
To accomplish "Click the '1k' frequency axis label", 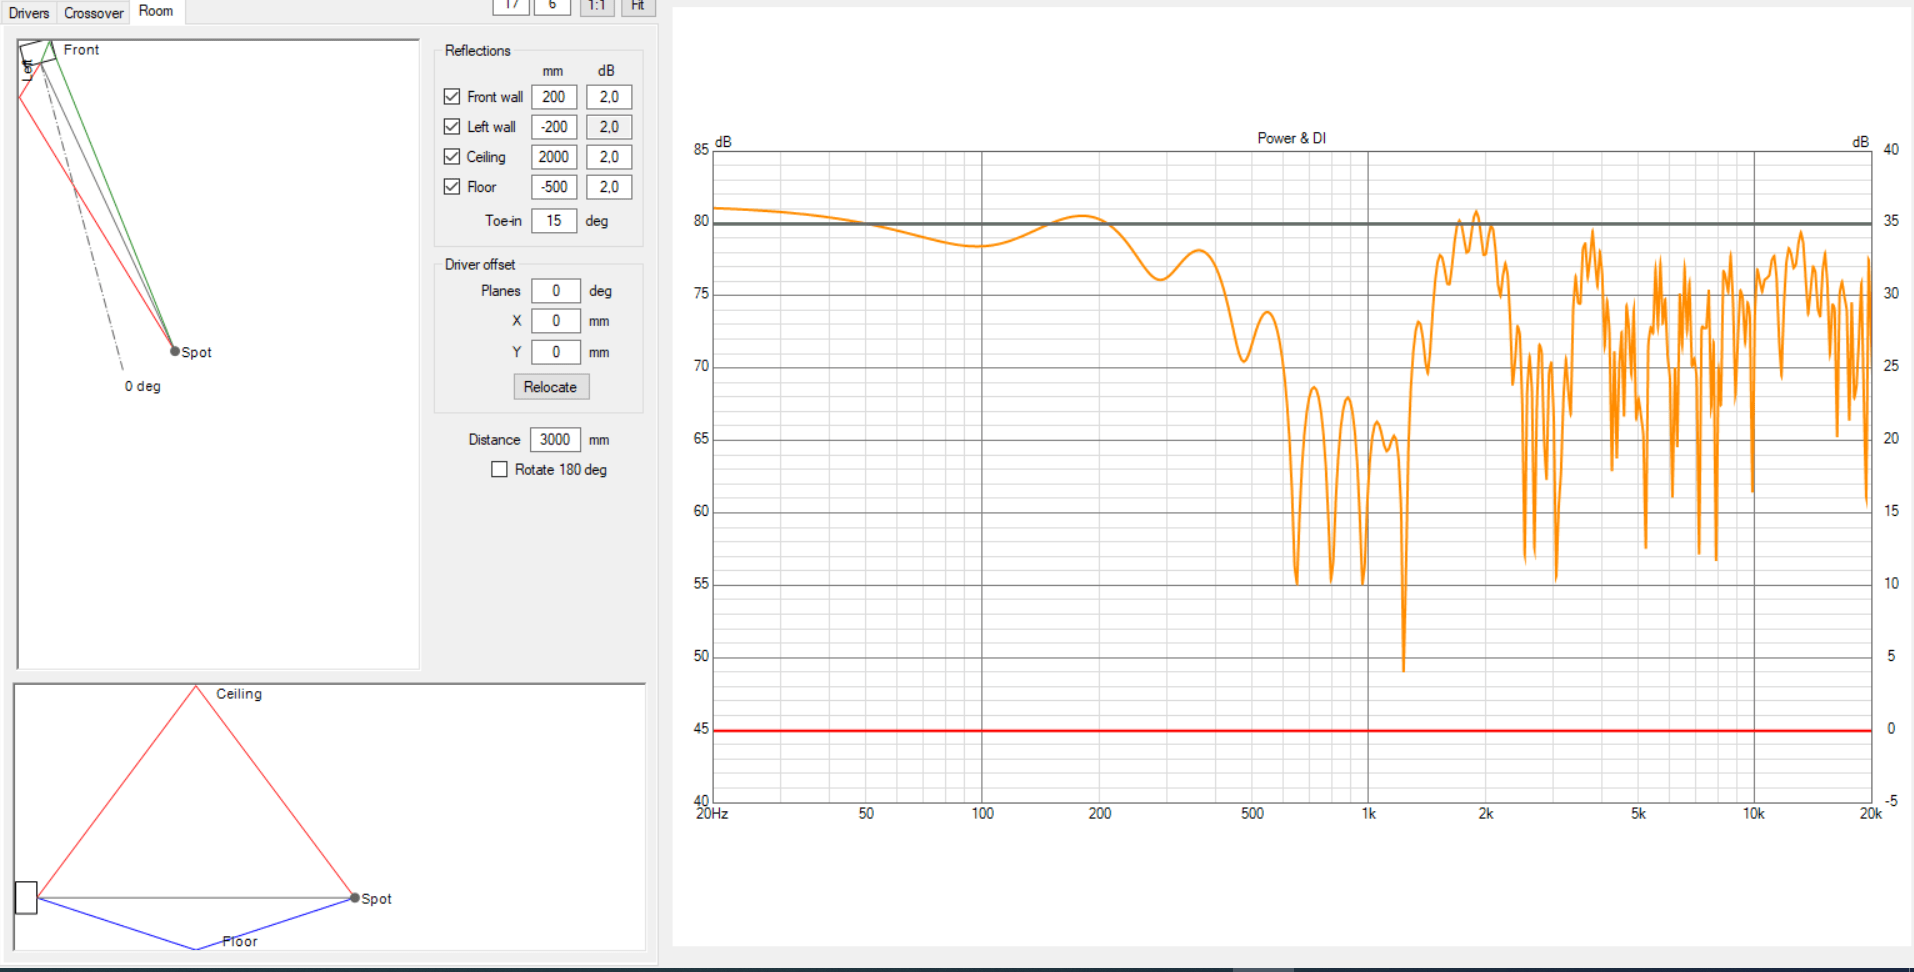I will coord(1369,814).
